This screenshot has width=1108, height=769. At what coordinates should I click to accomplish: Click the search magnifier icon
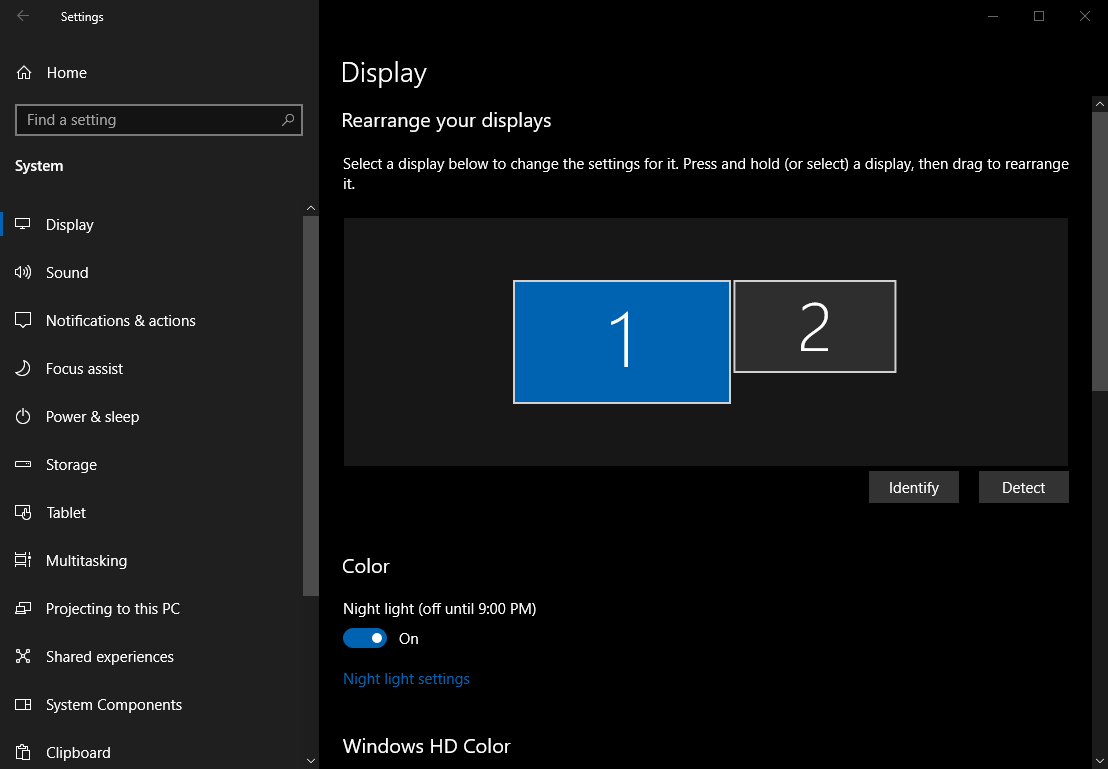click(288, 119)
